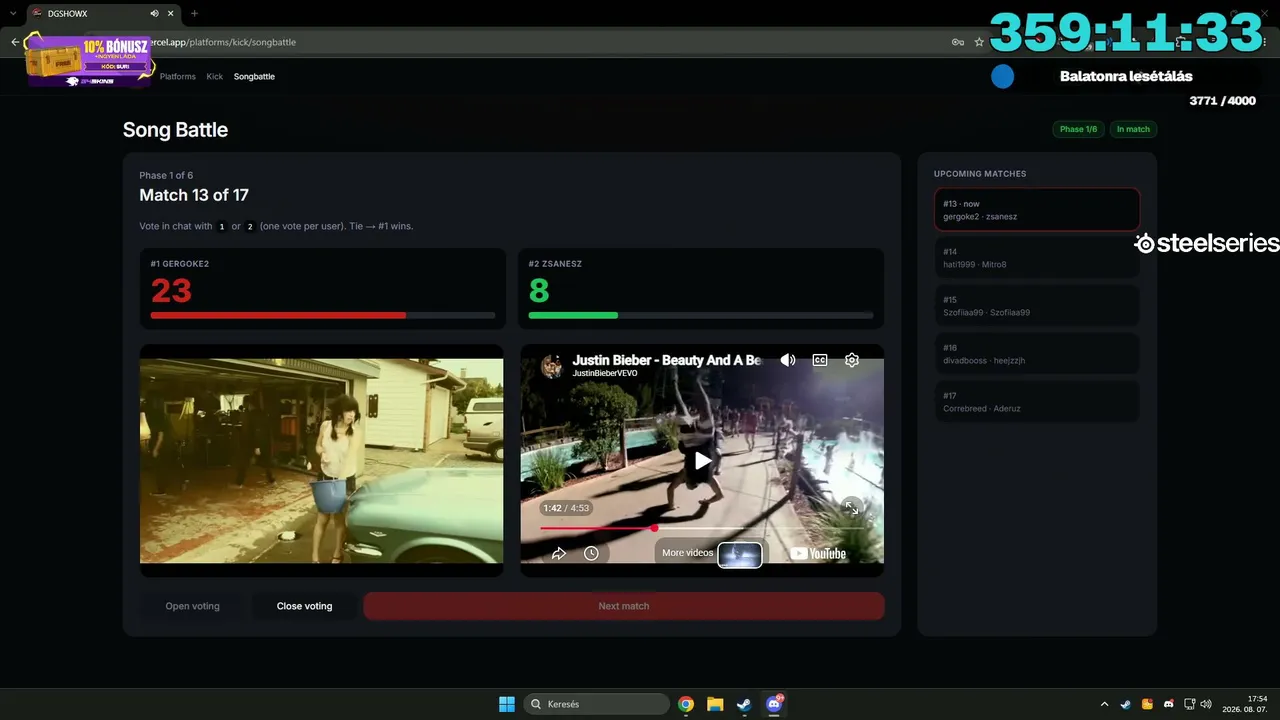This screenshot has width=1280, height=720.
Task: Click the Phase 1/6 badge
Action: pos(1078,129)
